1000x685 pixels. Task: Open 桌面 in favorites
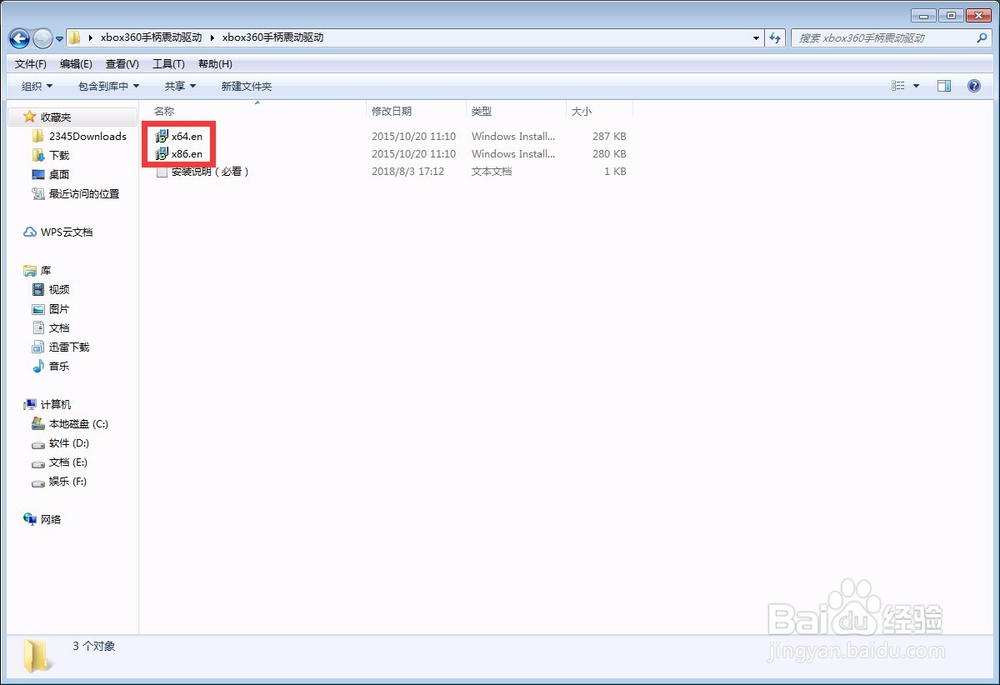point(59,175)
